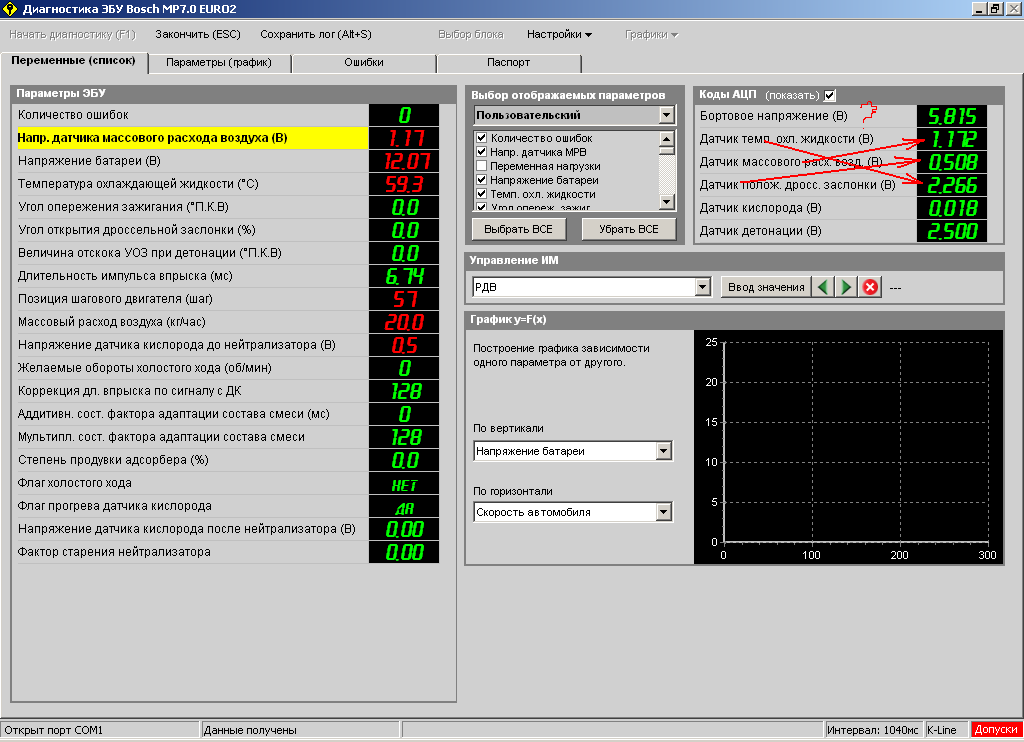Open the Пользовательский preset dropdown

click(x=667, y=115)
